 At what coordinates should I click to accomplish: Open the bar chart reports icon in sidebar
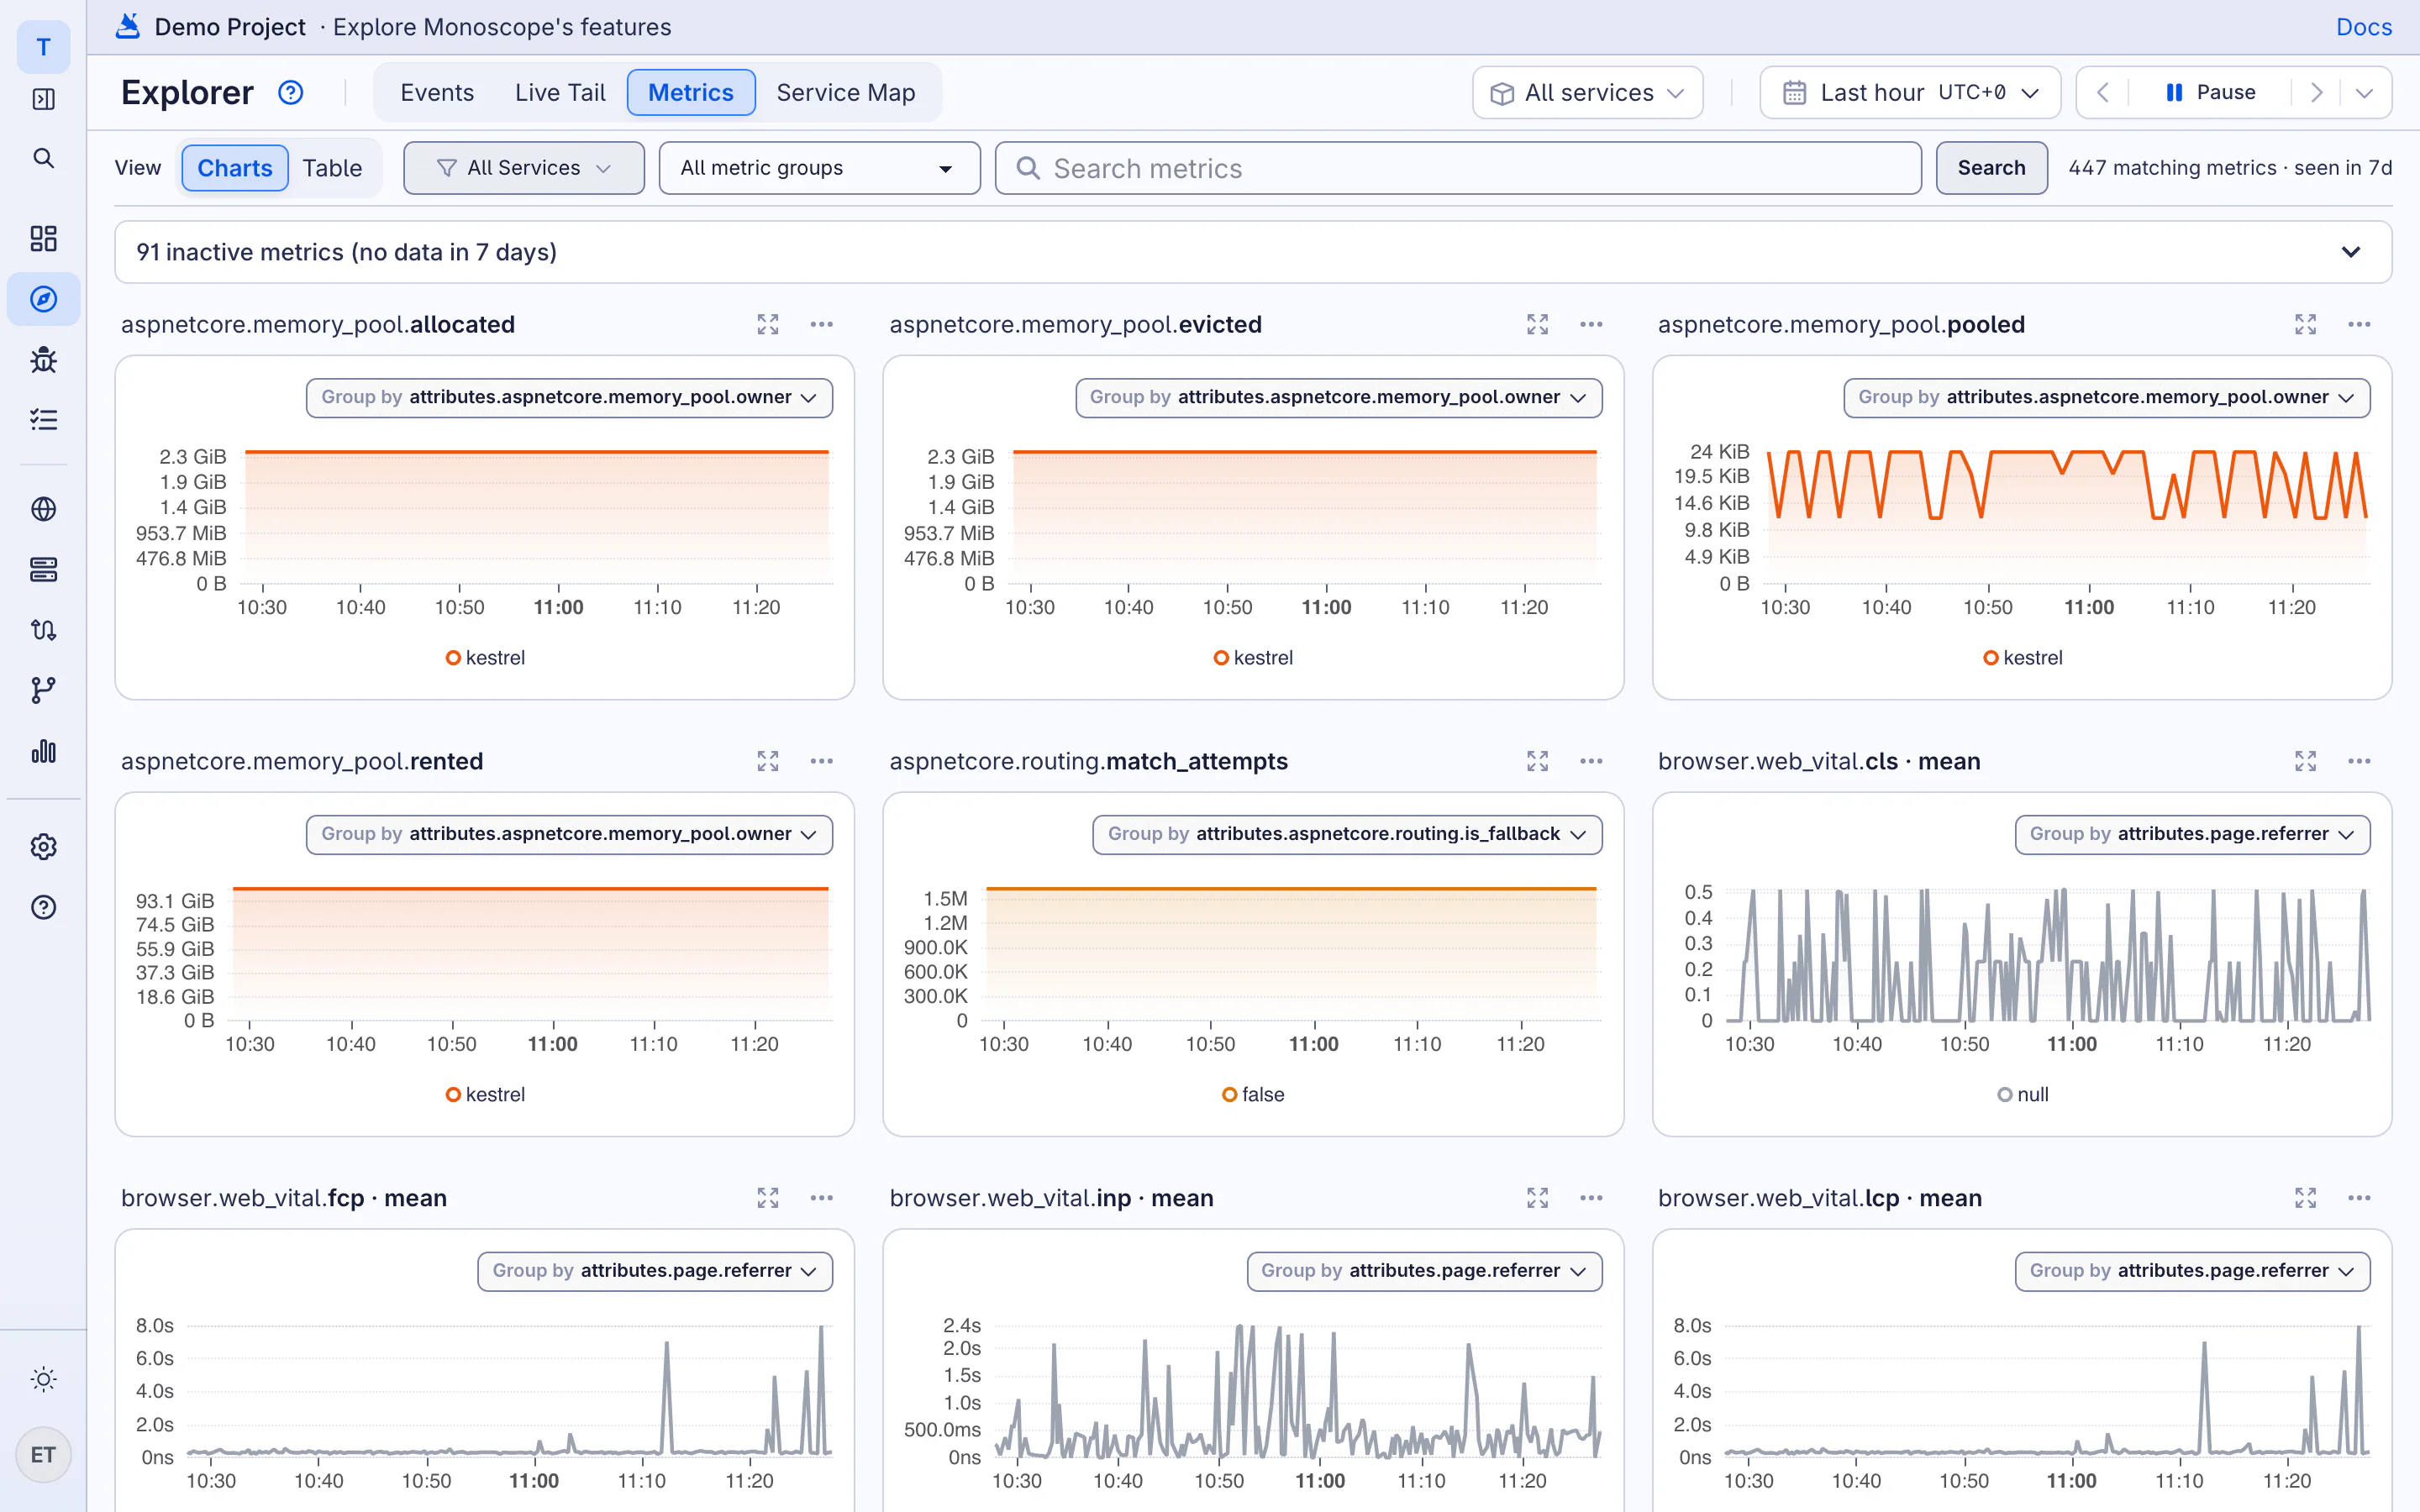click(x=43, y=751)
